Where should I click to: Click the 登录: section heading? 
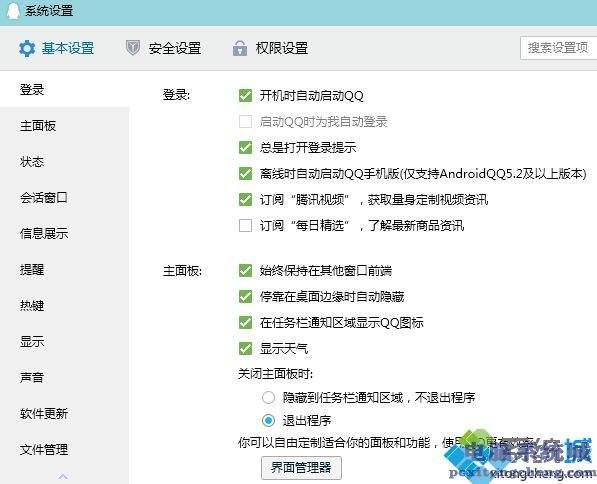coord(176,95)
